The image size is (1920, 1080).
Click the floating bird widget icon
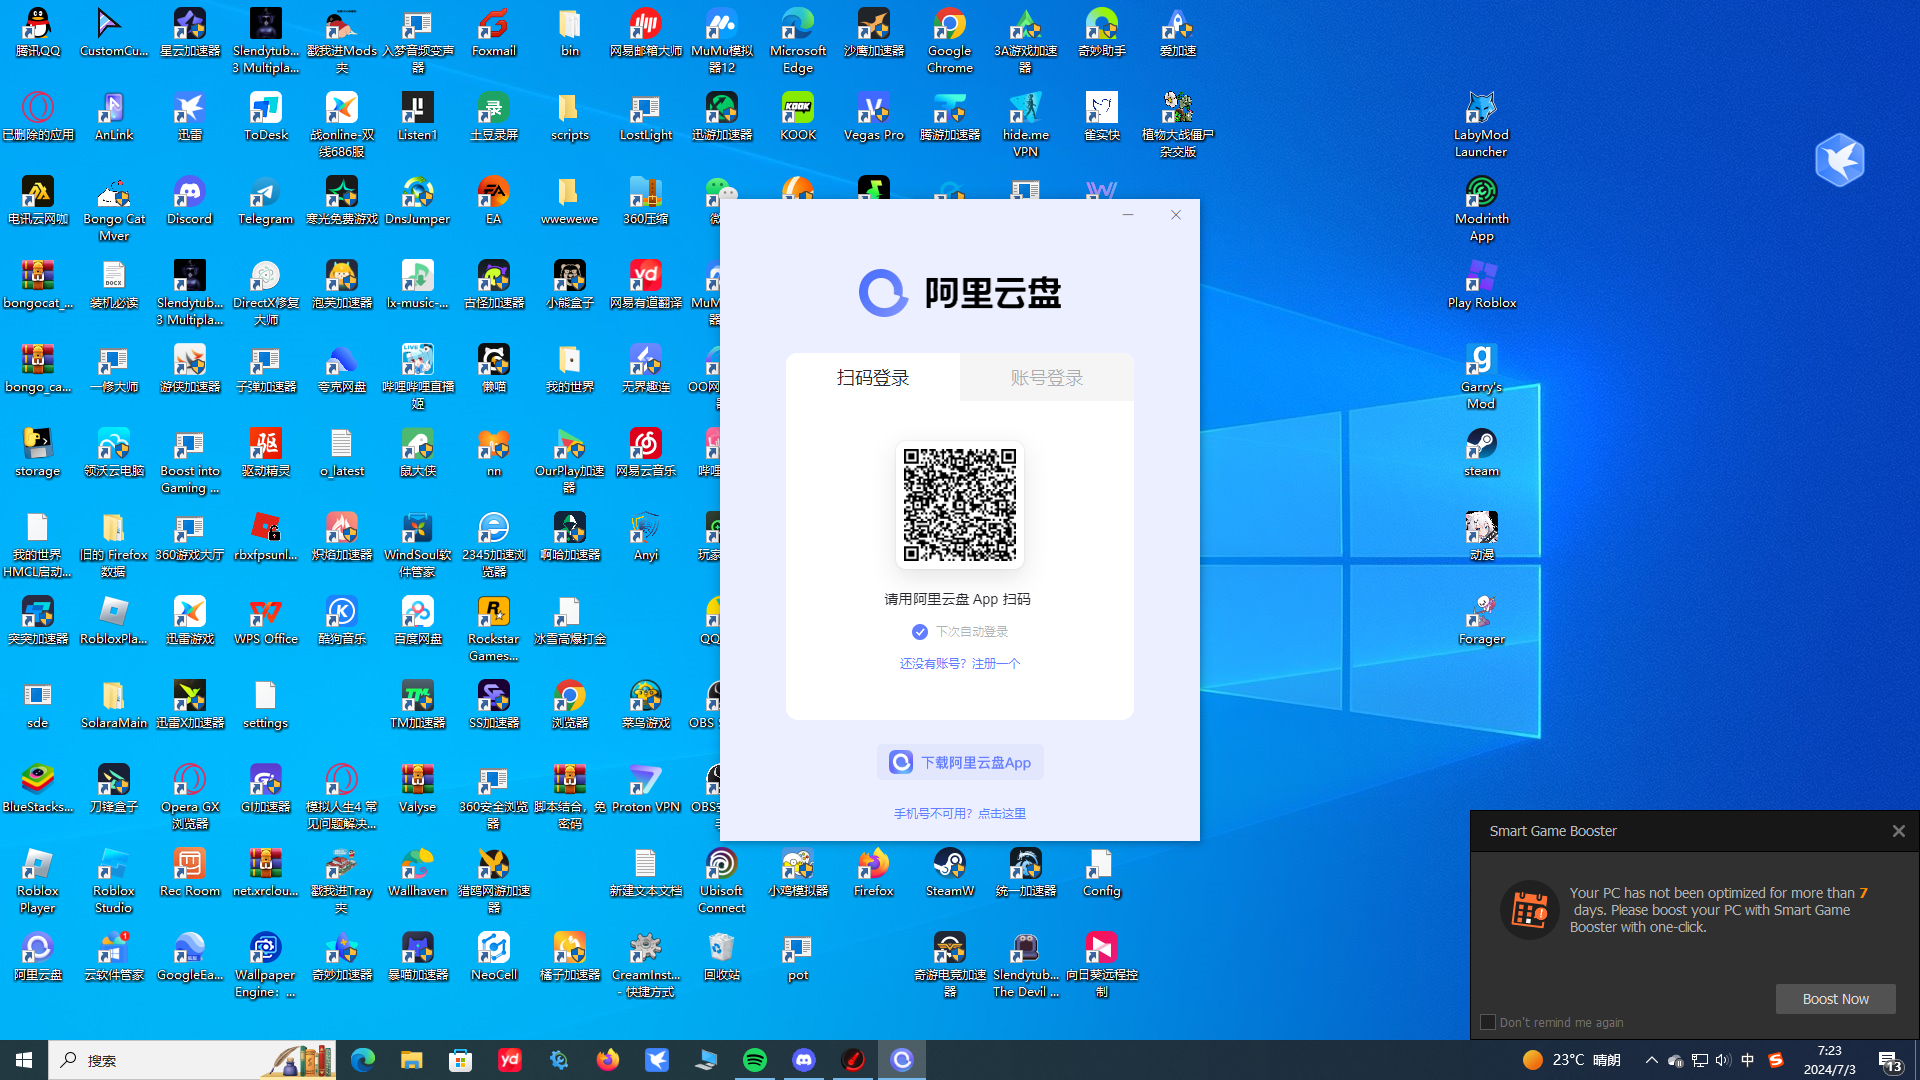(1839, 159)
